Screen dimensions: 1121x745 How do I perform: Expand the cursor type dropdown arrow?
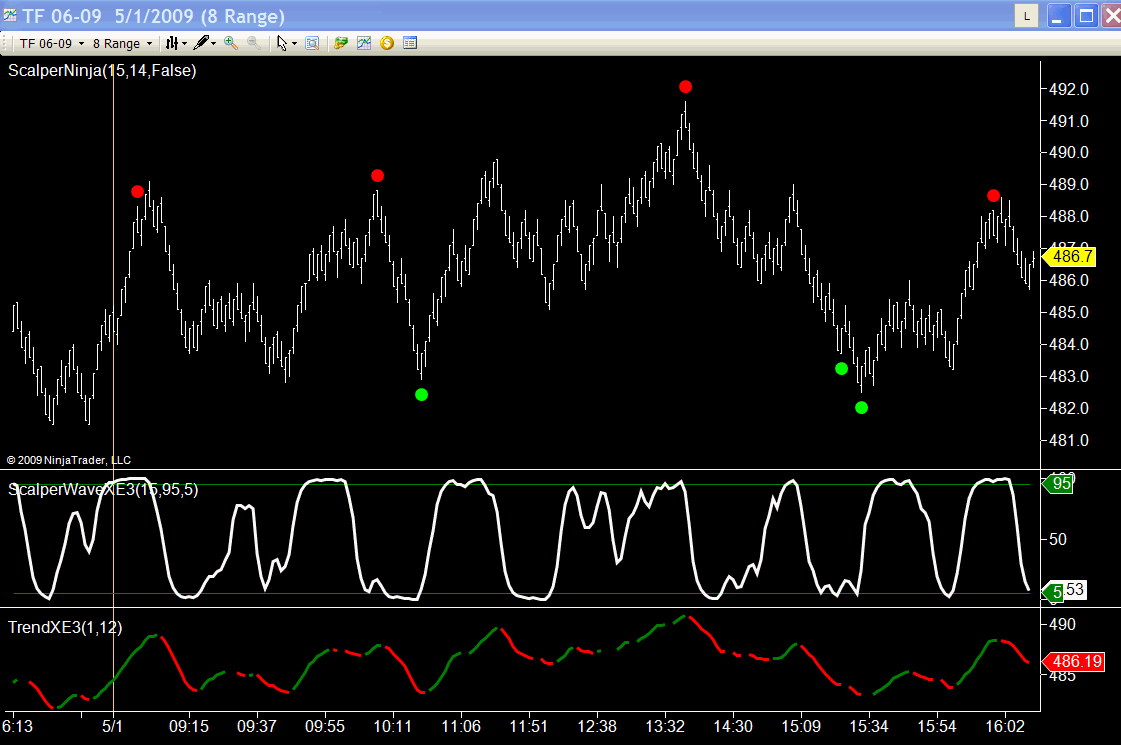[x=295, y=44]
